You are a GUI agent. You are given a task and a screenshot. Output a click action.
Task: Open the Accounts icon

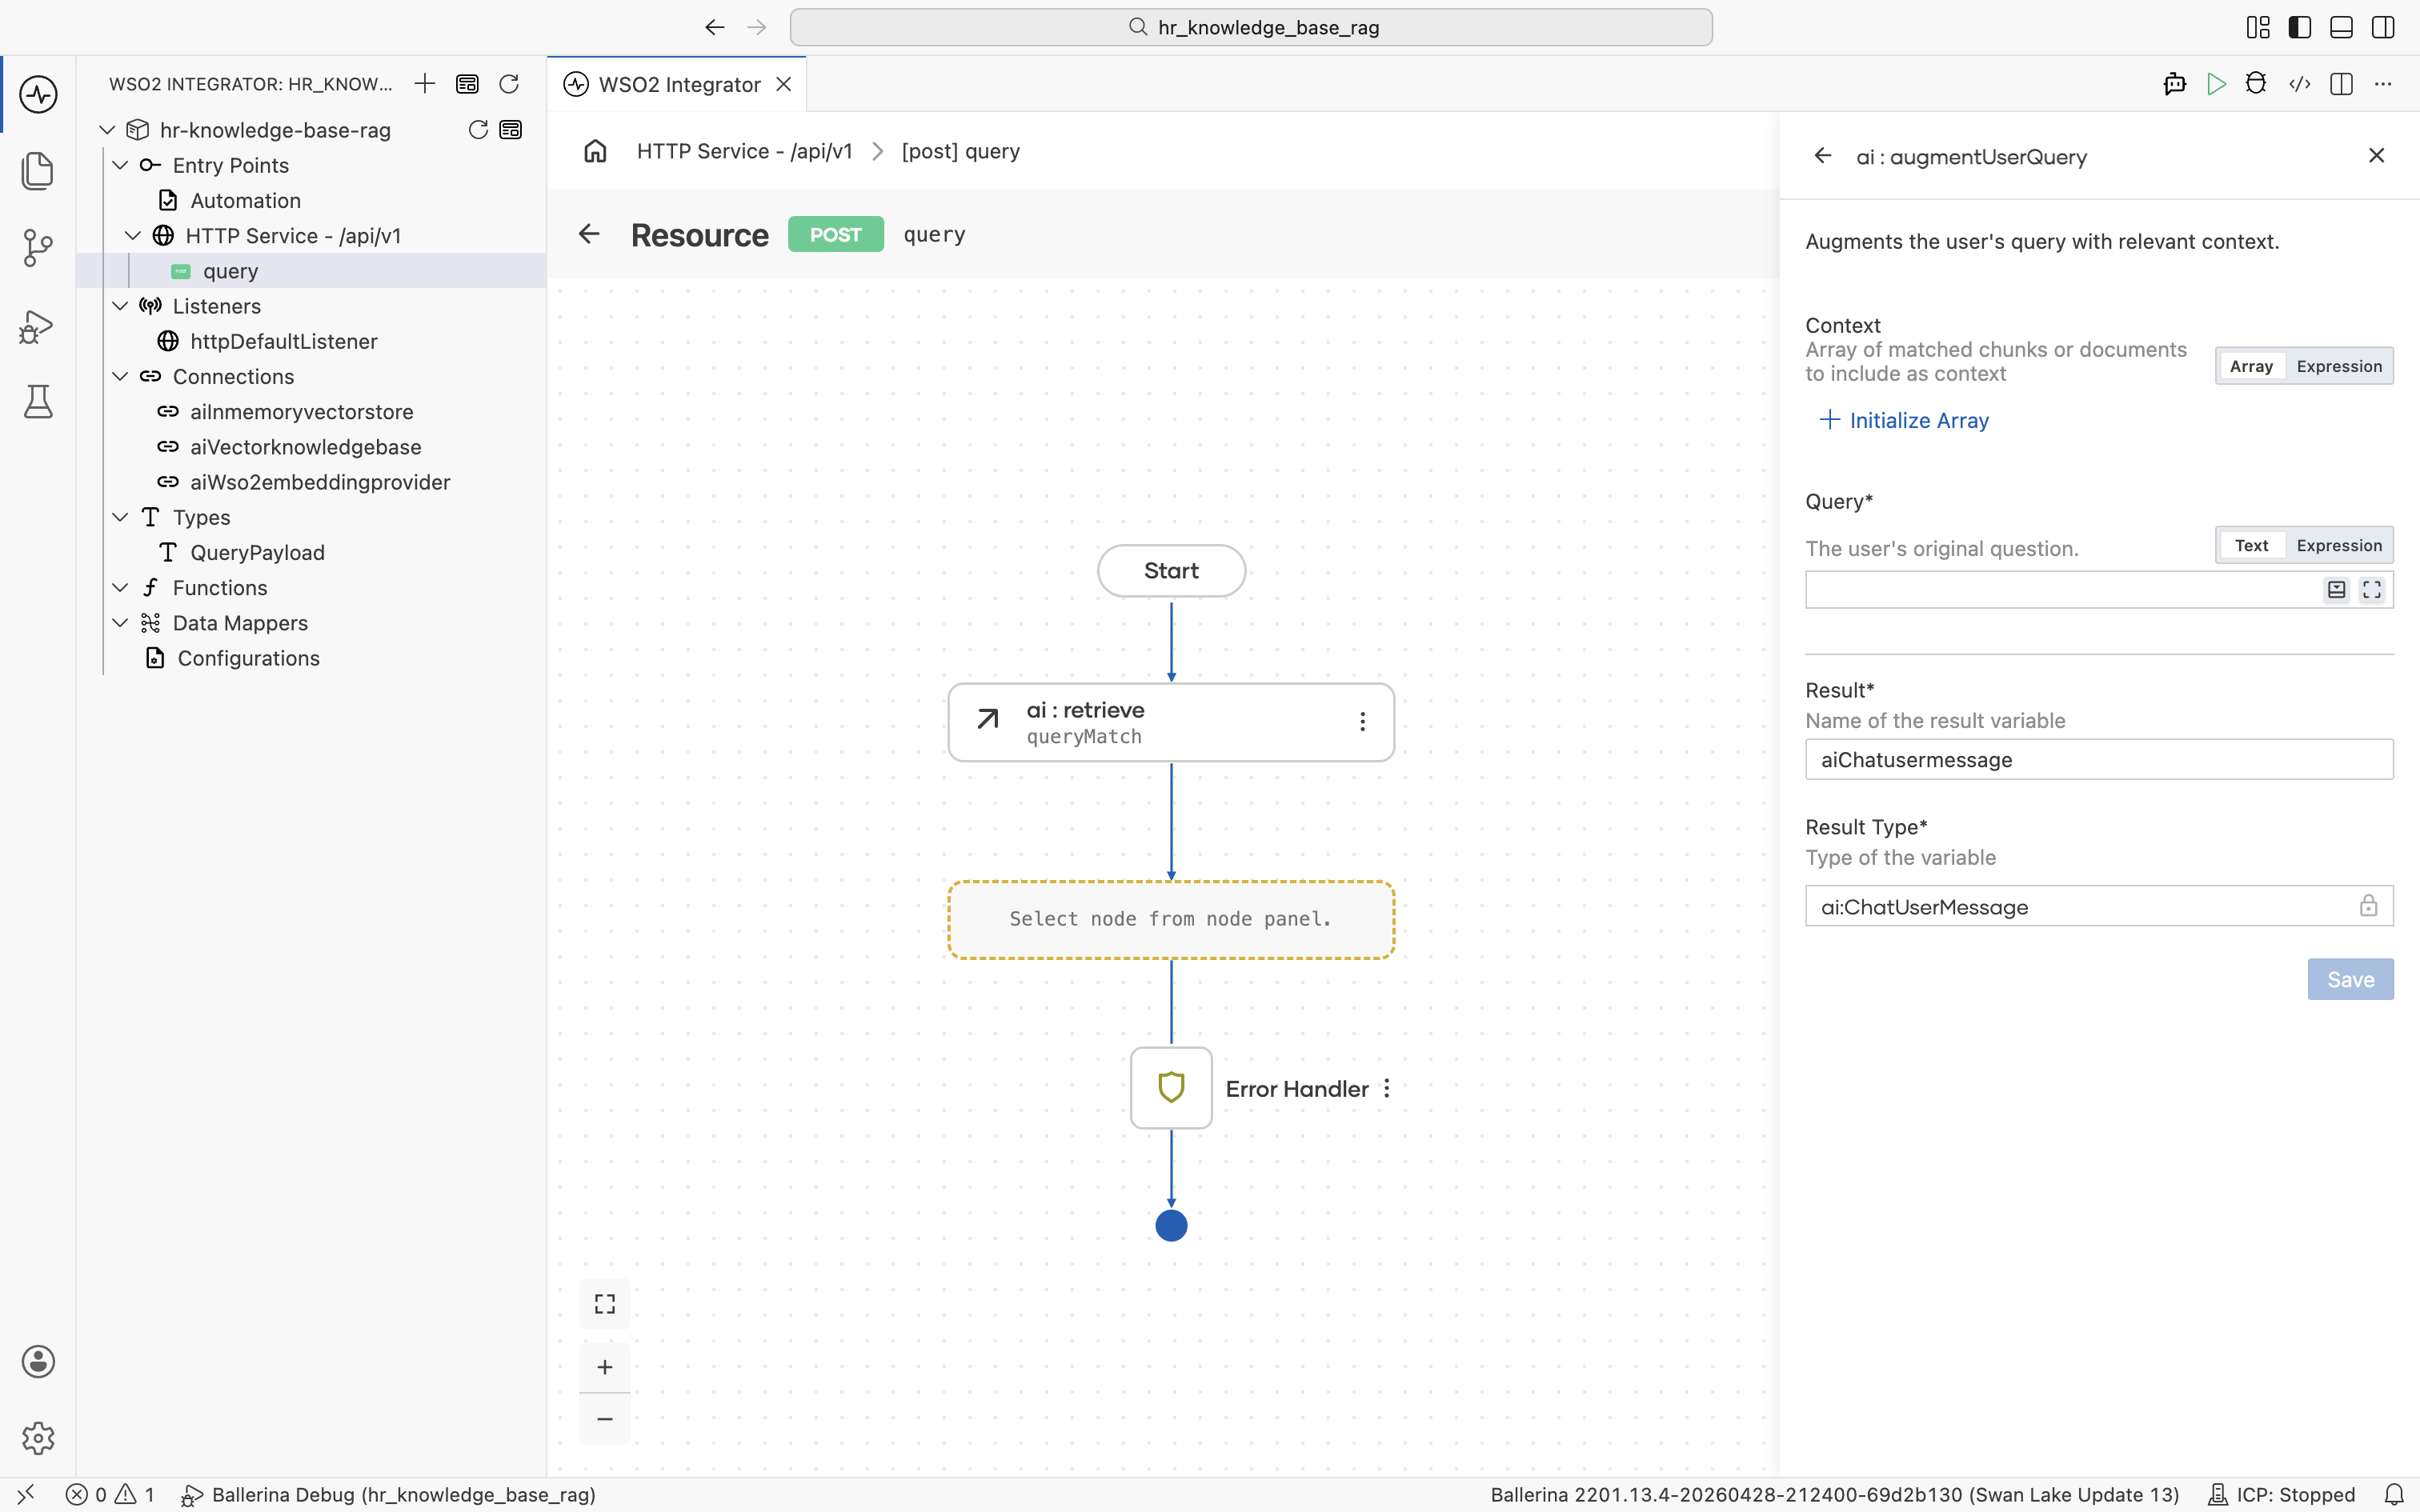point(38,1361)
